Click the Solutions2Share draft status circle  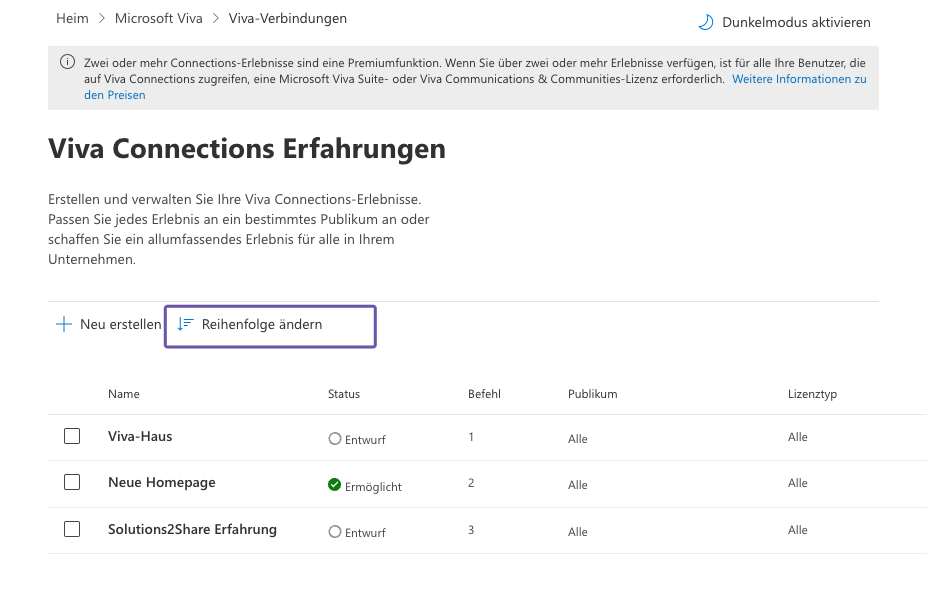[335, 531]
